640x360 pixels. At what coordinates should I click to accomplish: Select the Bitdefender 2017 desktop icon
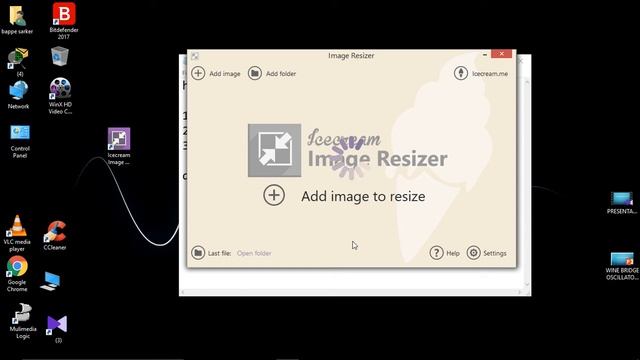pyautogui.click(x=64, y=21)
